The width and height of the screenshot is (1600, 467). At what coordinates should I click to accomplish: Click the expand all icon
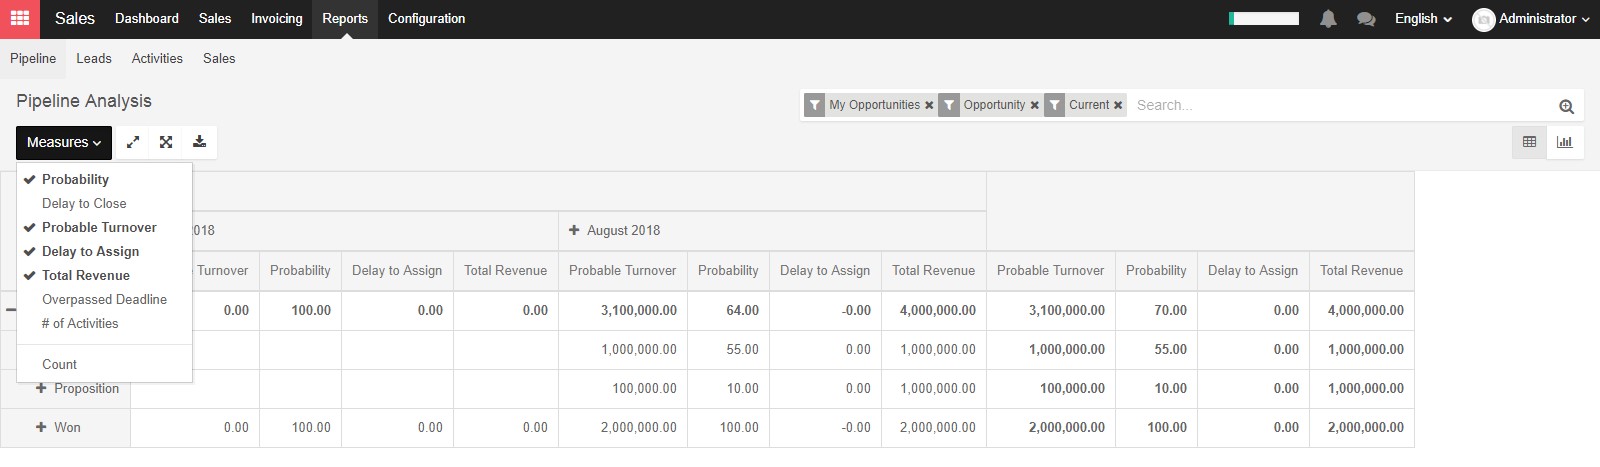tap(166, 142)
